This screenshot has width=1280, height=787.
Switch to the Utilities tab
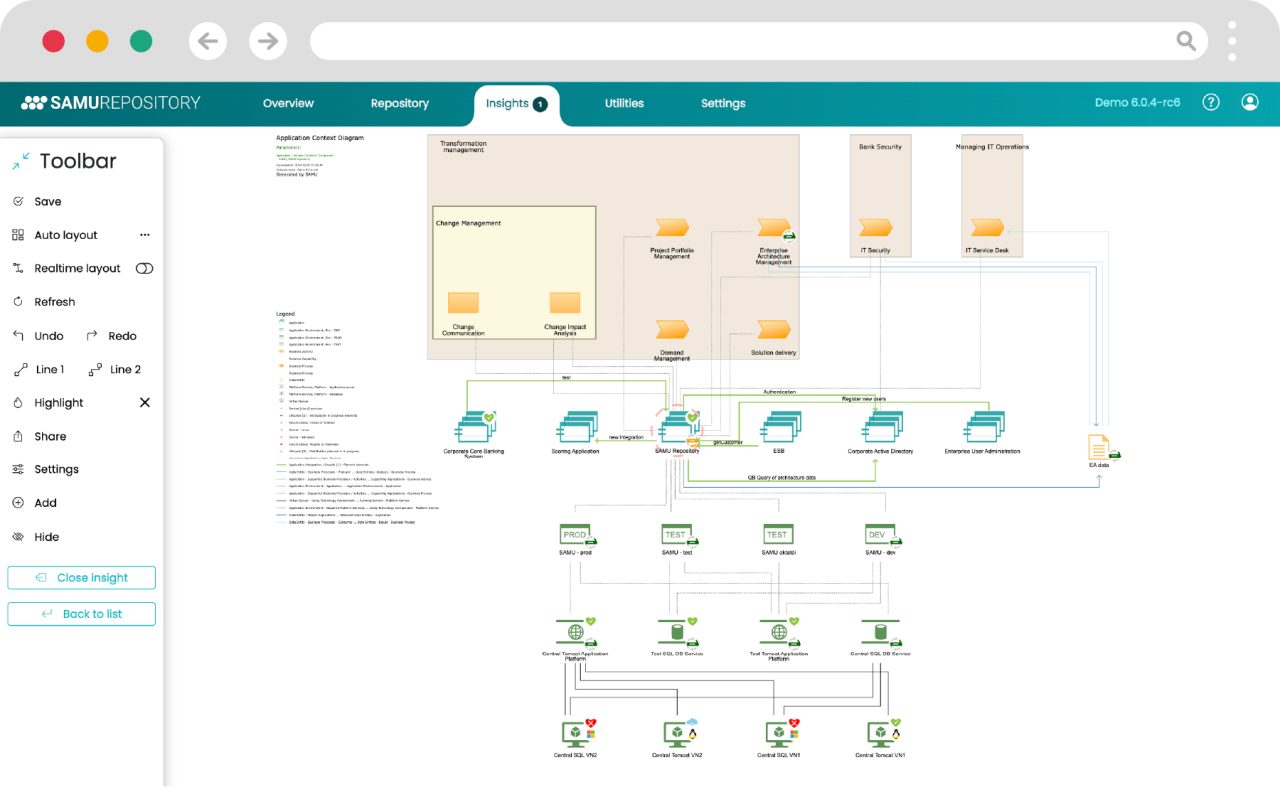click(x=624, y=103)
